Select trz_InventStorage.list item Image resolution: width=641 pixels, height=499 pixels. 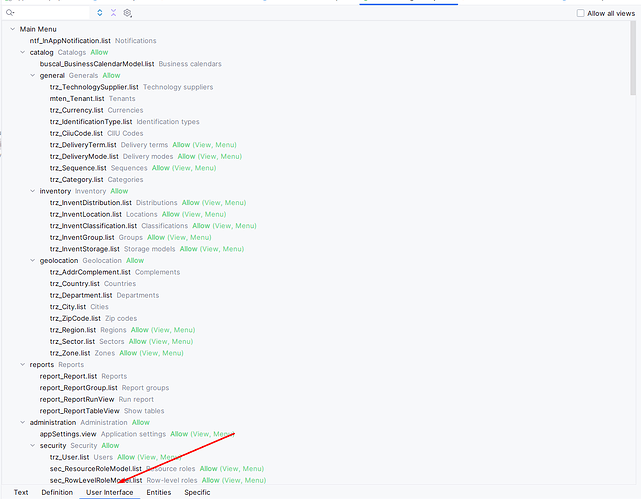(85, 249)
